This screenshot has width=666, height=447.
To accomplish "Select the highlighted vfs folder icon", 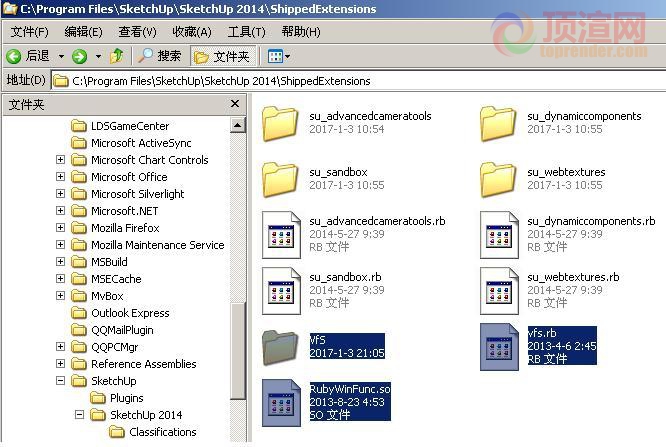I will [279, 347].
